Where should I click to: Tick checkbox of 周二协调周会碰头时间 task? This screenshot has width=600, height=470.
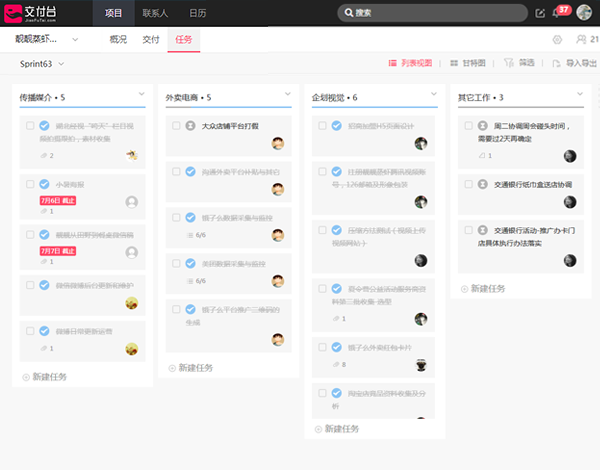[468, 126]
